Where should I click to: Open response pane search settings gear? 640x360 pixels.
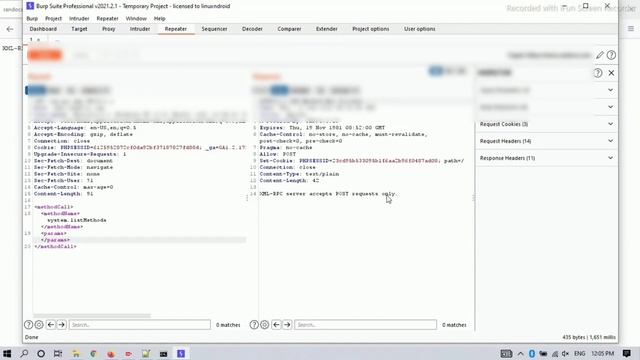point(264,325)
